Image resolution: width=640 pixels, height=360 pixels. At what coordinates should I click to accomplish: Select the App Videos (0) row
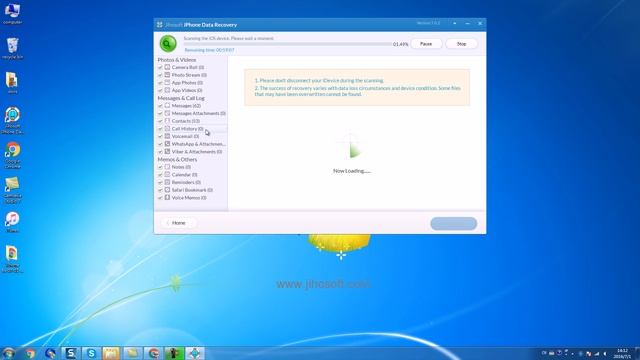coord(192,90)
